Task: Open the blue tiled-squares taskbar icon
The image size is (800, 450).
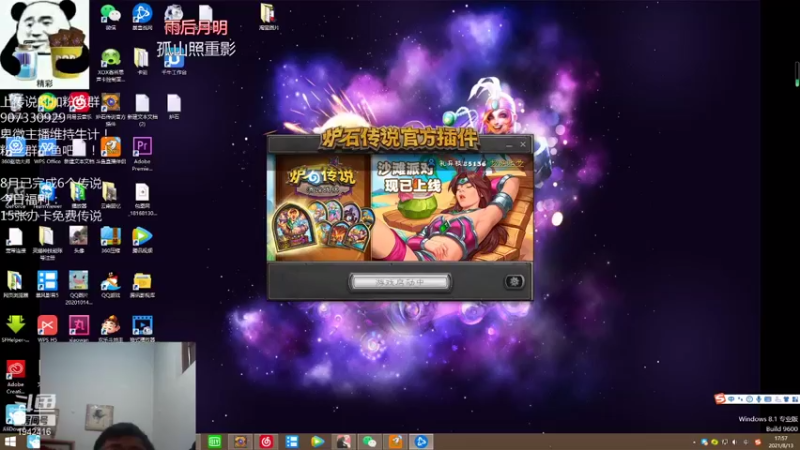Action: [x=292, y=442]
